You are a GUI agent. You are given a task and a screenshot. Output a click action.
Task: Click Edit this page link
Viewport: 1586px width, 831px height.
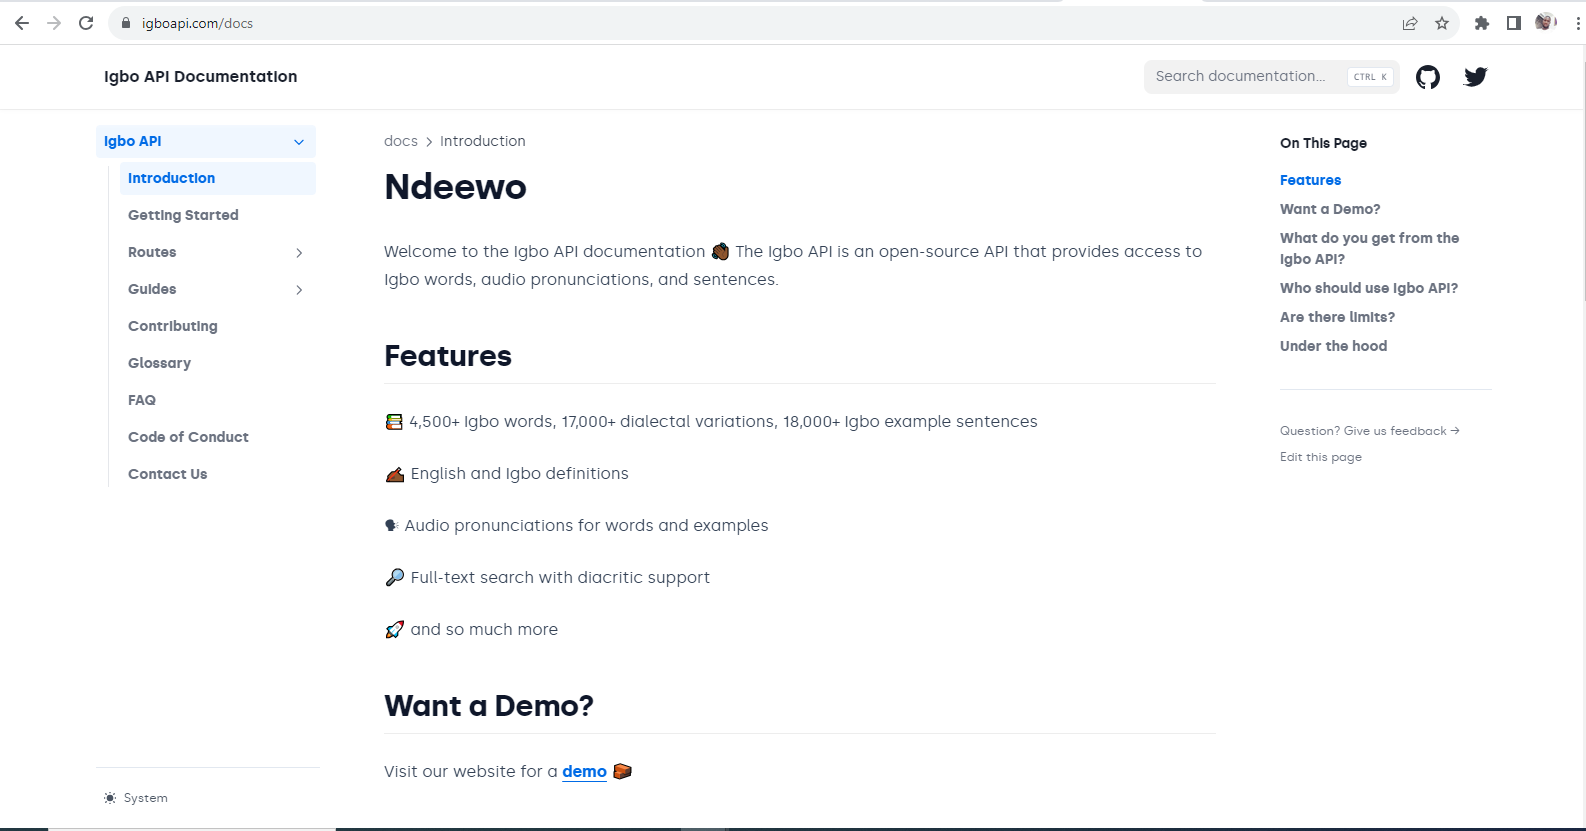pos(1321,457)
